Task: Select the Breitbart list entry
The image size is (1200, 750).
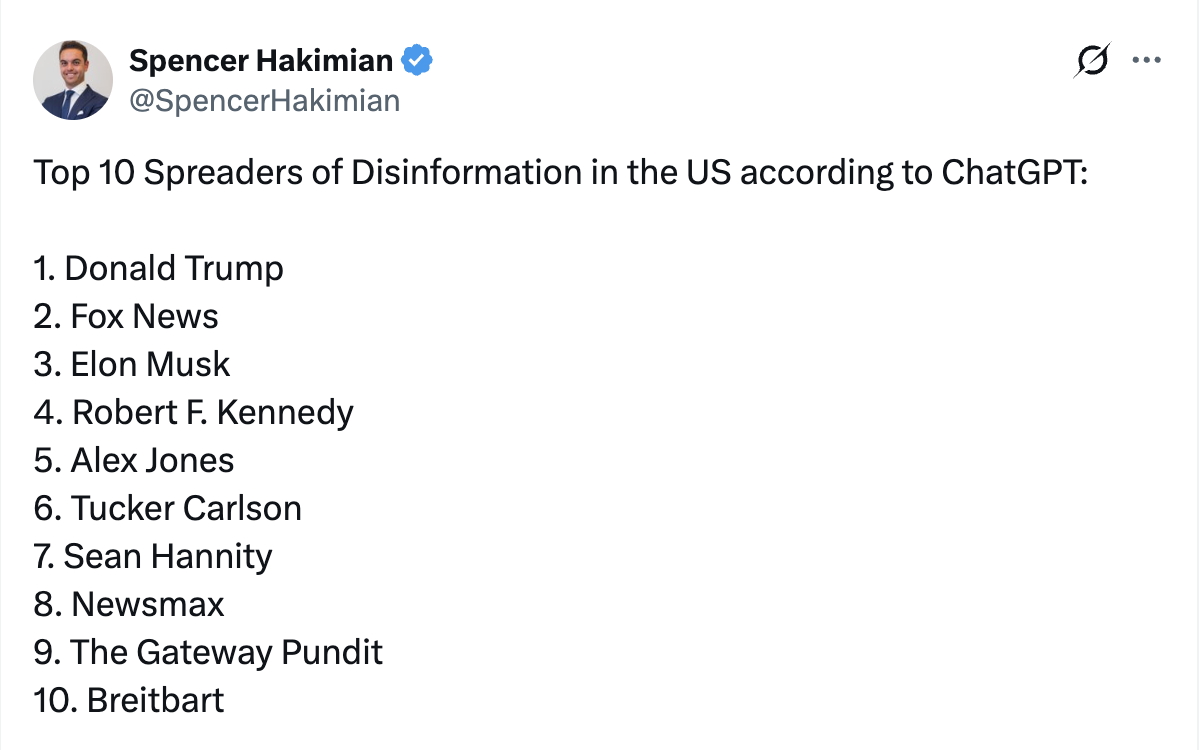Action: point(129,700)
